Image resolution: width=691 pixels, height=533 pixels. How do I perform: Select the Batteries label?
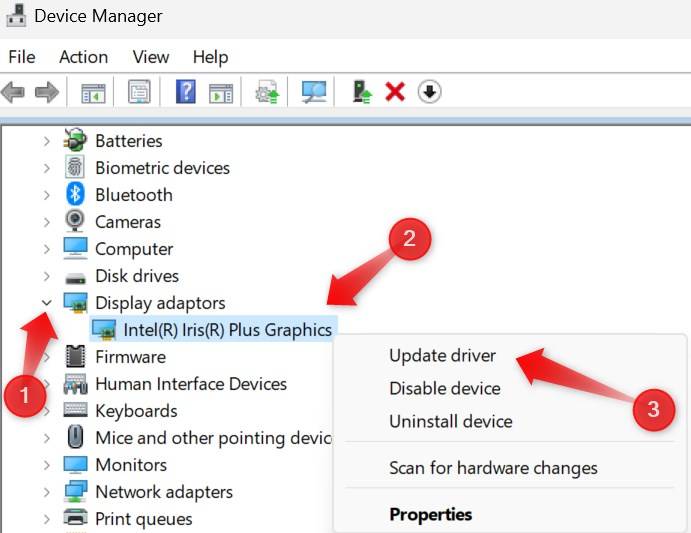(129, 141)
